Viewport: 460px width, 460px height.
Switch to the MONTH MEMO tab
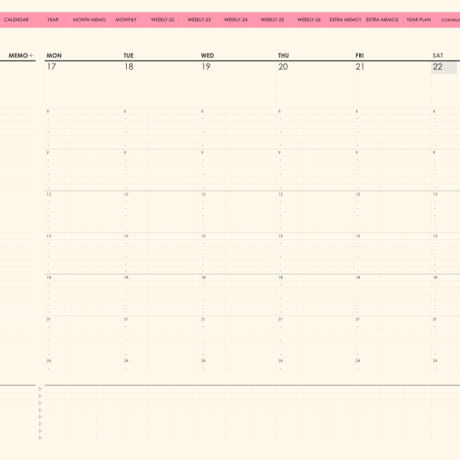(89, 20)
